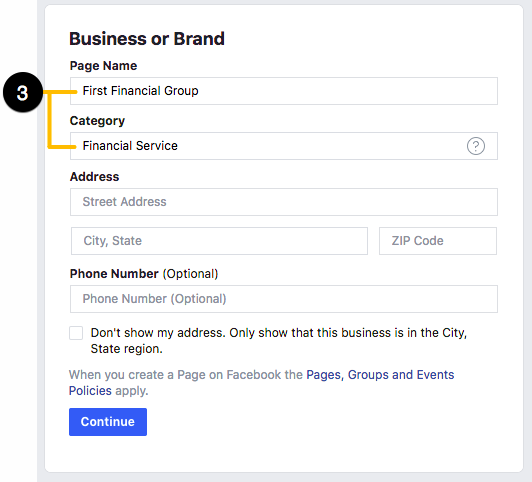Open the Pages, Groups and Events link
532x482 pixels.
click(380, 375)
